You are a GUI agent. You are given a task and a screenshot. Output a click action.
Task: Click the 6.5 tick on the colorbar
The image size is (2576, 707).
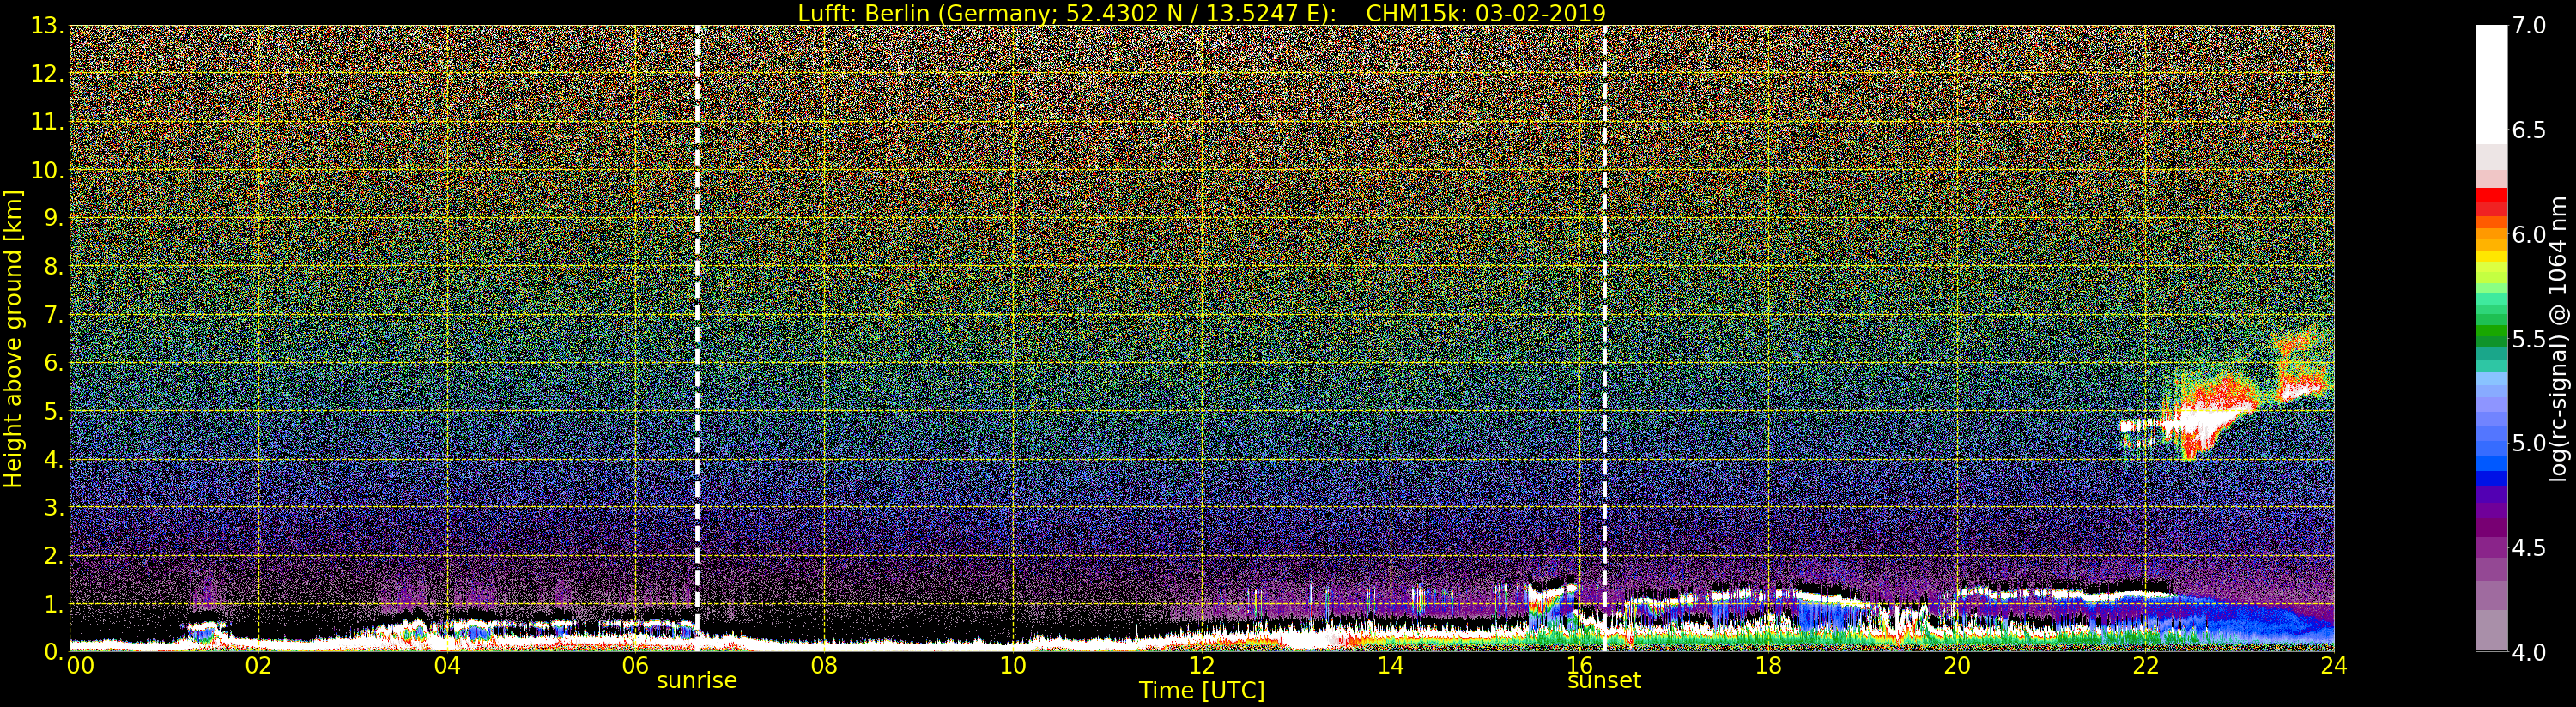point(2528,130)
